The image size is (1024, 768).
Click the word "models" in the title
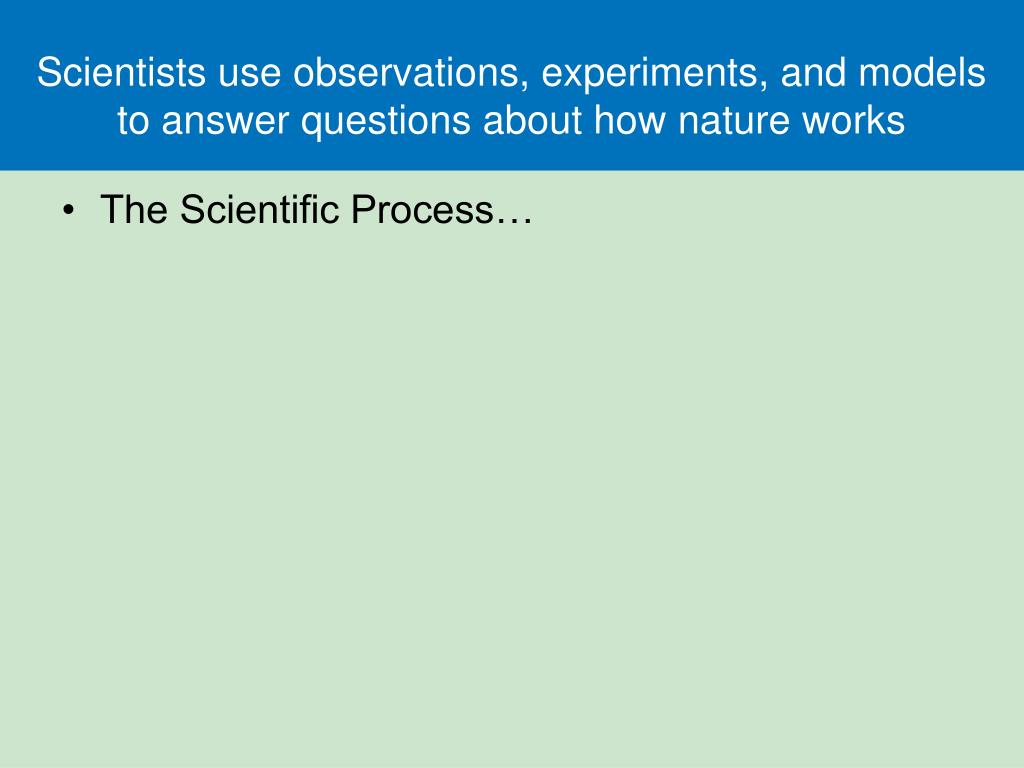click(x=921, y=72)
